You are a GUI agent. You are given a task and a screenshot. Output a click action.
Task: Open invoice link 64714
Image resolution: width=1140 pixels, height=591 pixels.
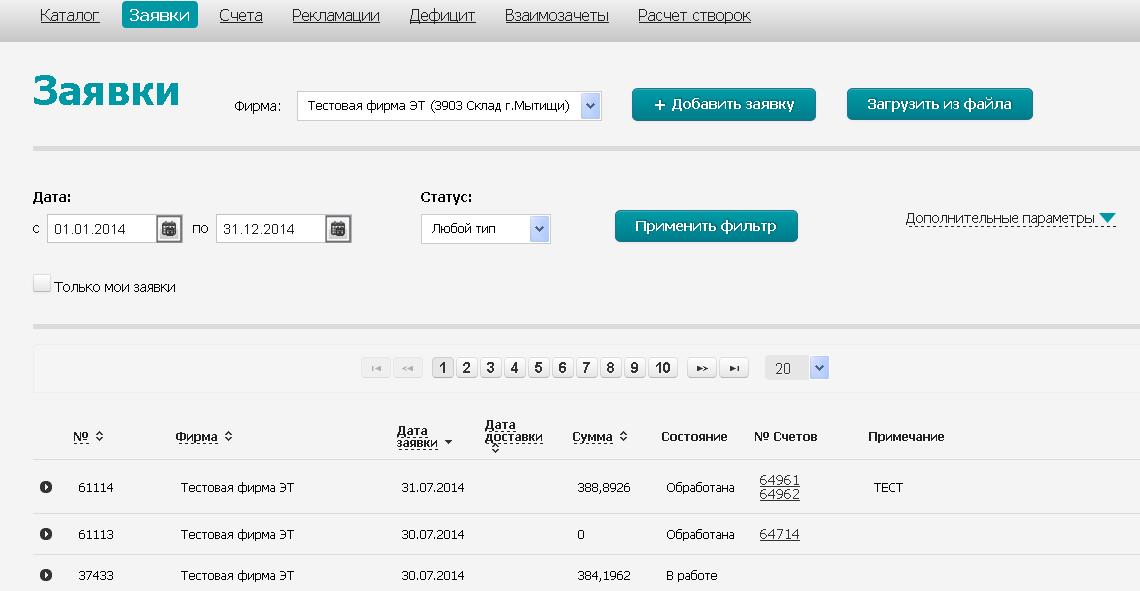779,534
